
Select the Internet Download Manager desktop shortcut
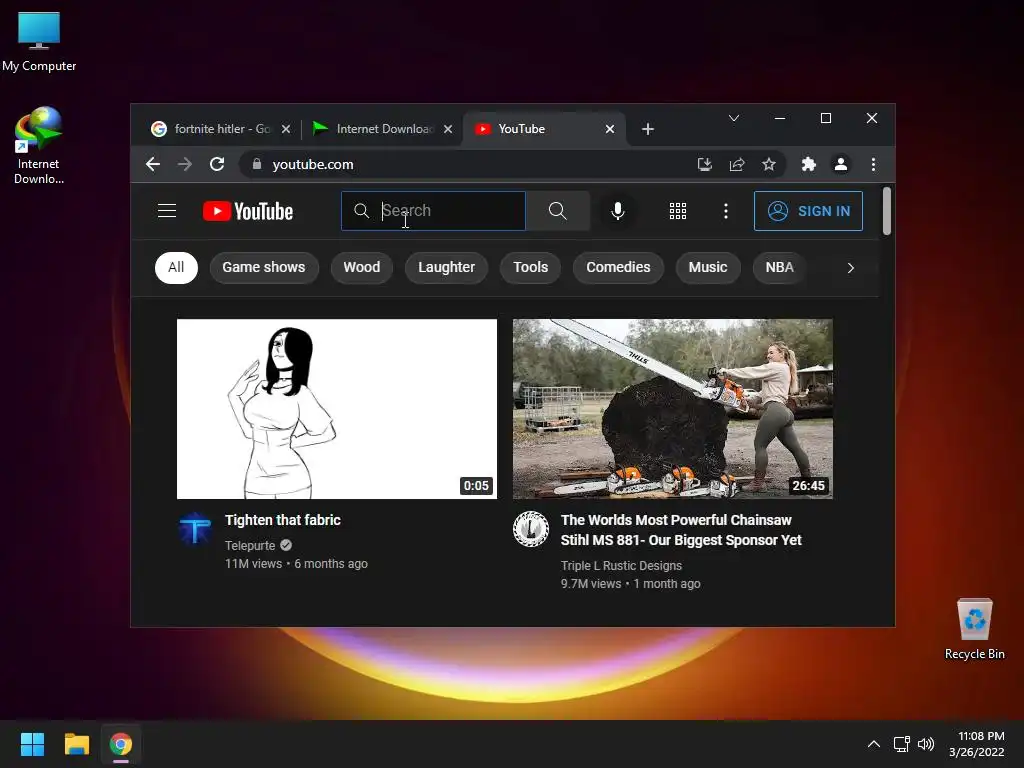click(39, 146)
